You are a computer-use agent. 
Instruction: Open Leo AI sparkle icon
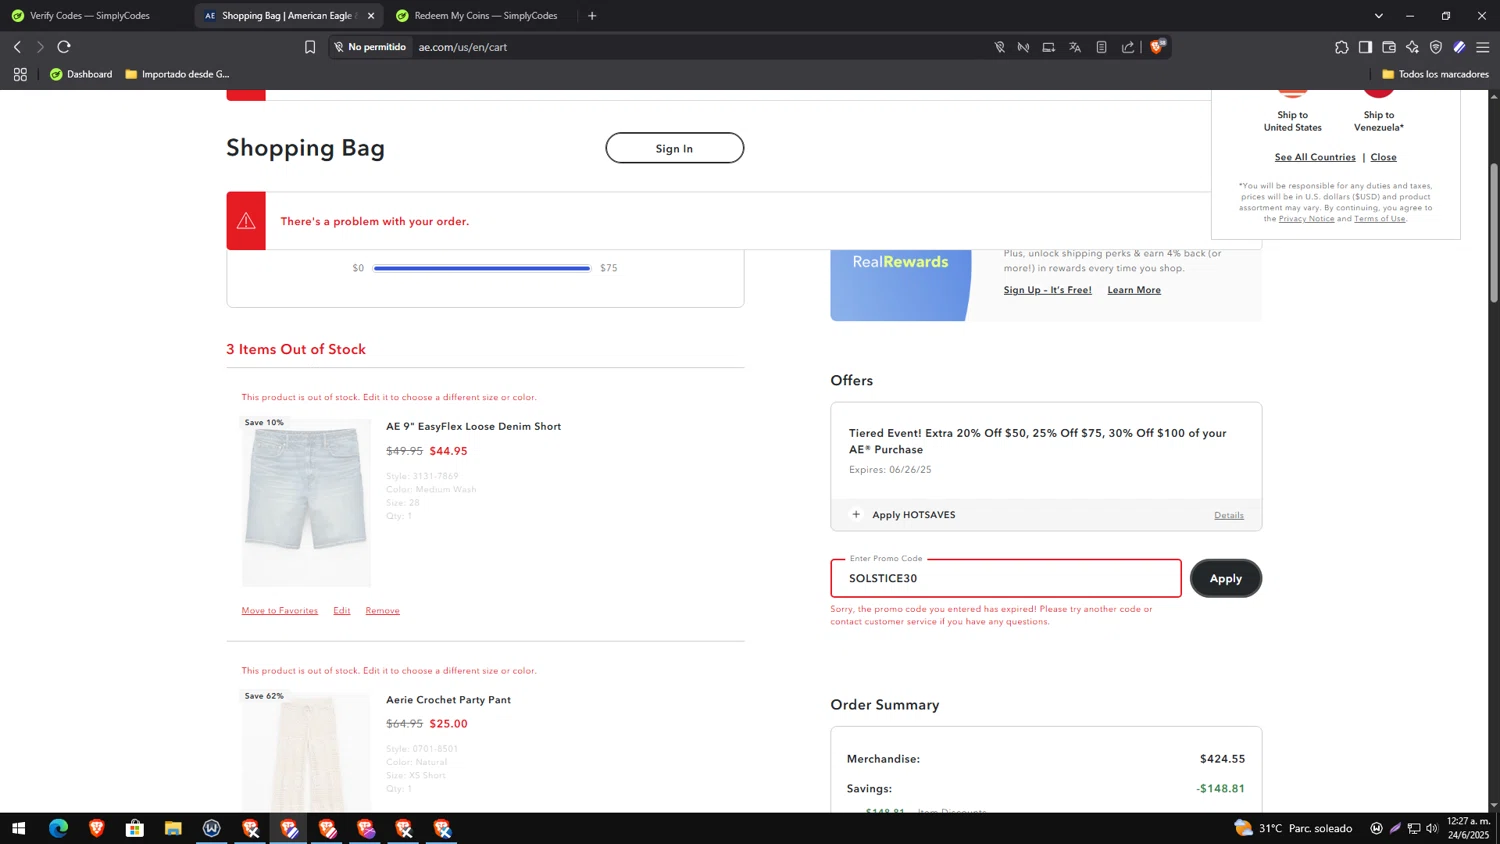pyautogui.click(x=1412, y=47)
